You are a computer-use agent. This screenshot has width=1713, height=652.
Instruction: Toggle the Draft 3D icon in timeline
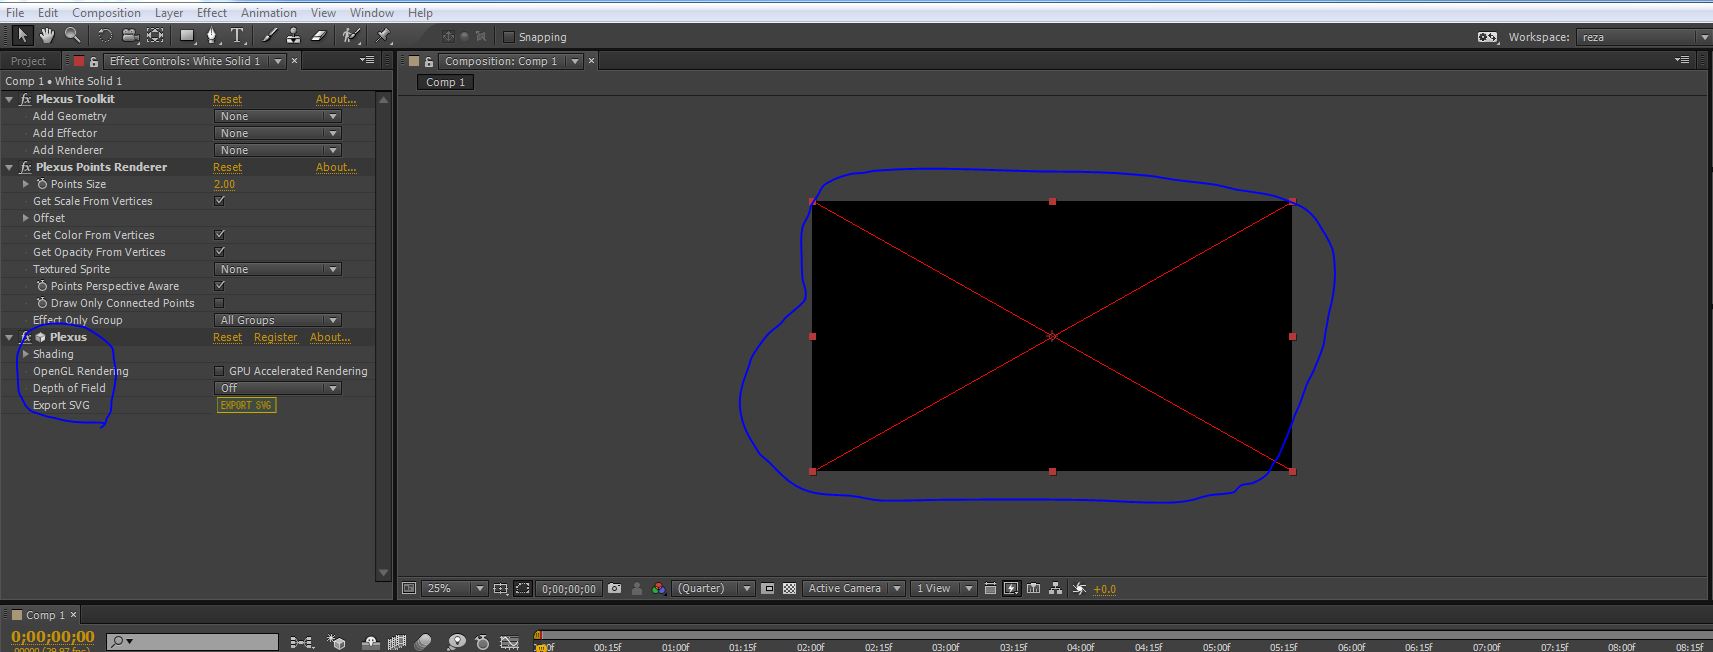(x=337, y=642)
